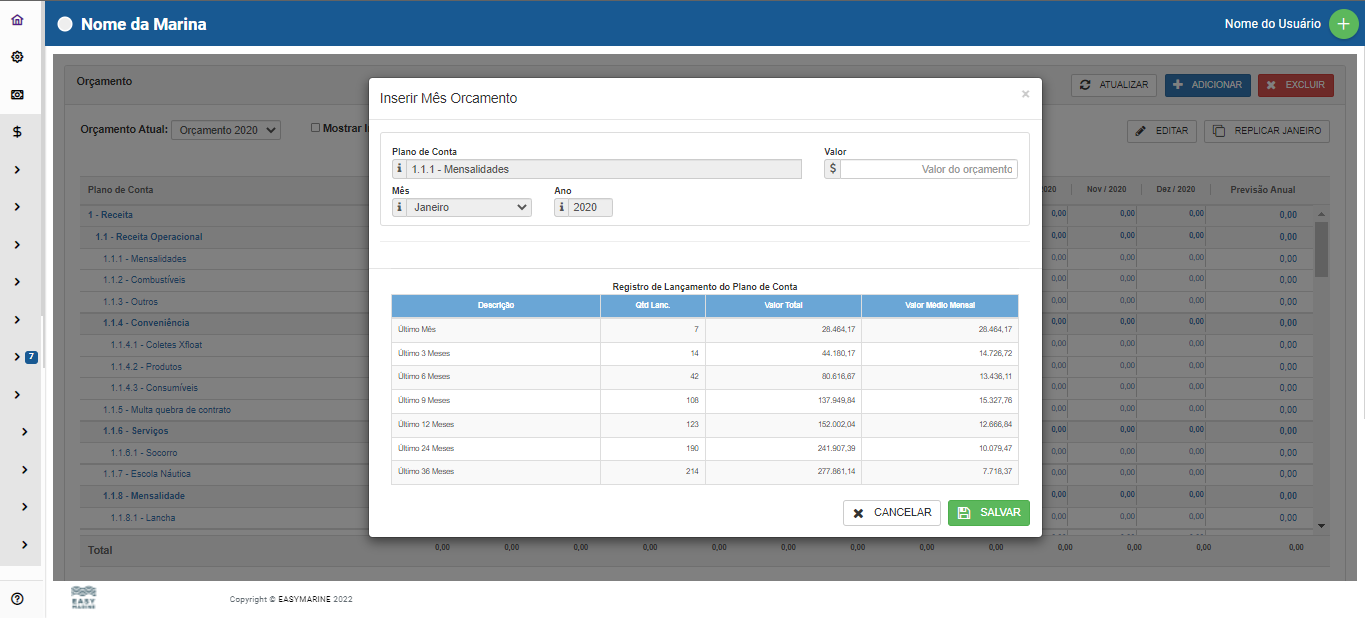The height and width of the screenshot is (618, 1365).
Task: Save the budget month with SALVAR
Action: pyautogui.click(x=988, y=513)
